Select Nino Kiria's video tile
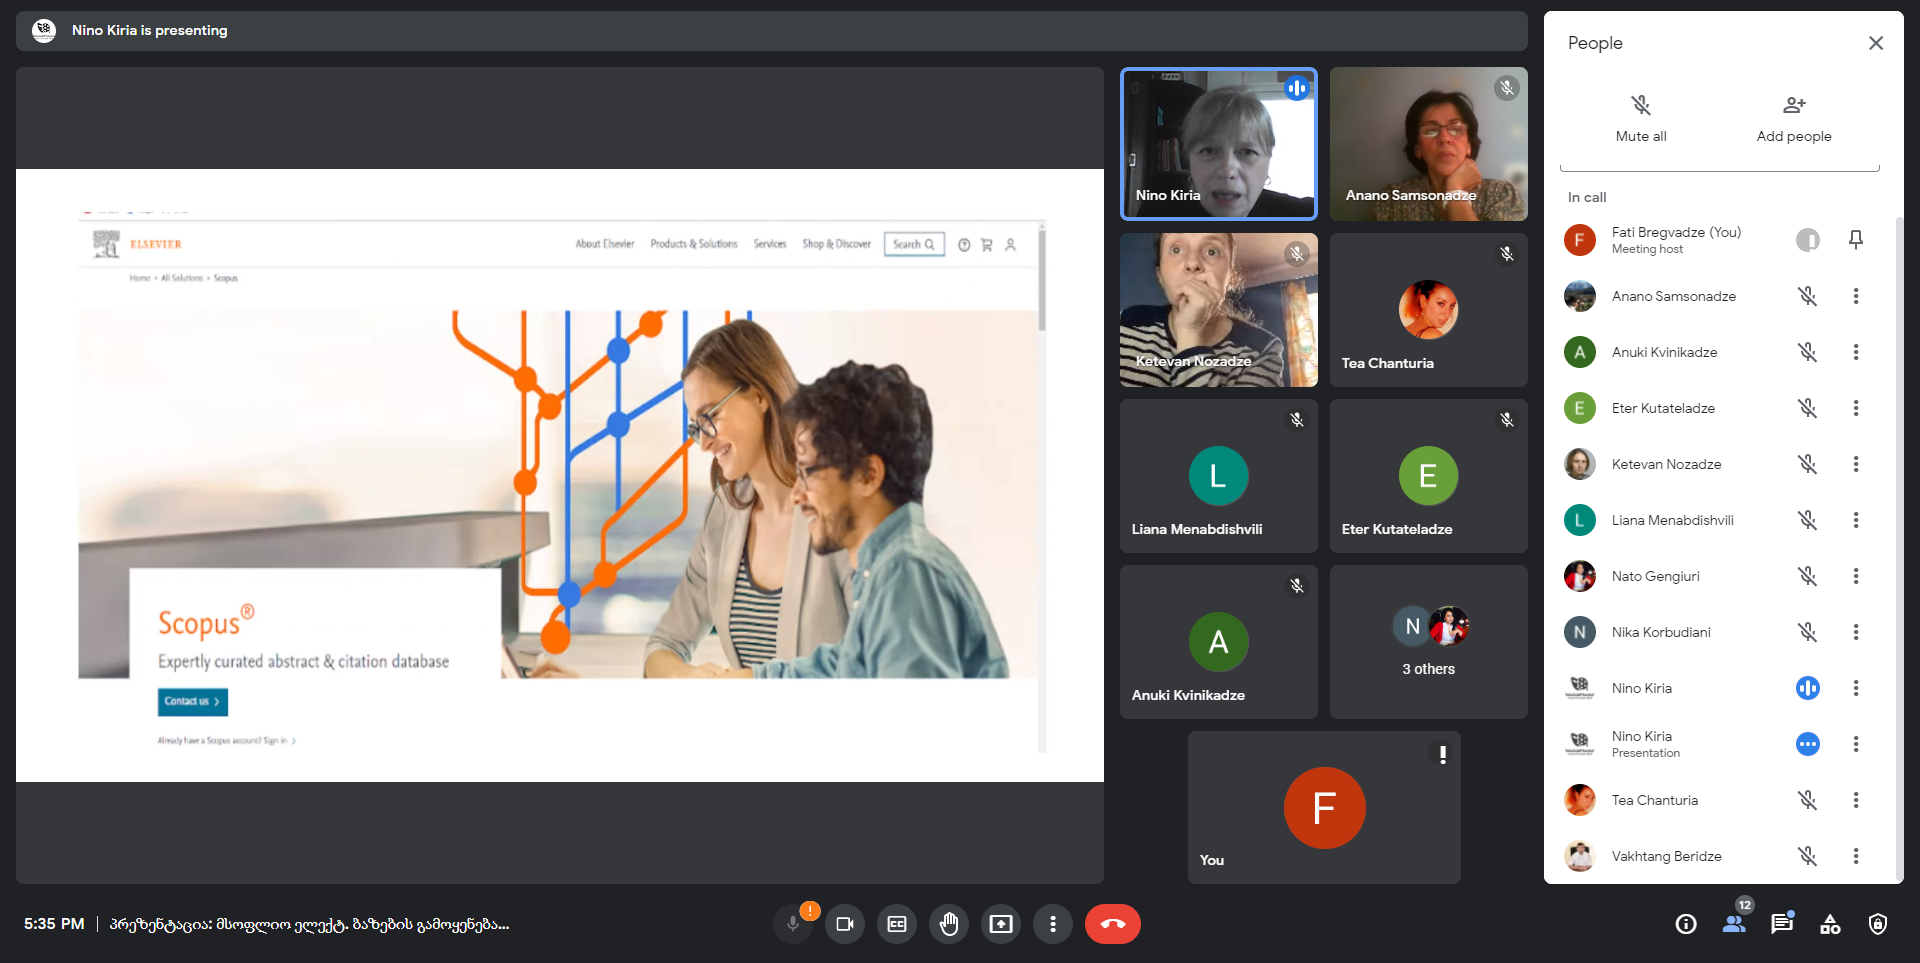1920x963 pixels. point(1218,144)
